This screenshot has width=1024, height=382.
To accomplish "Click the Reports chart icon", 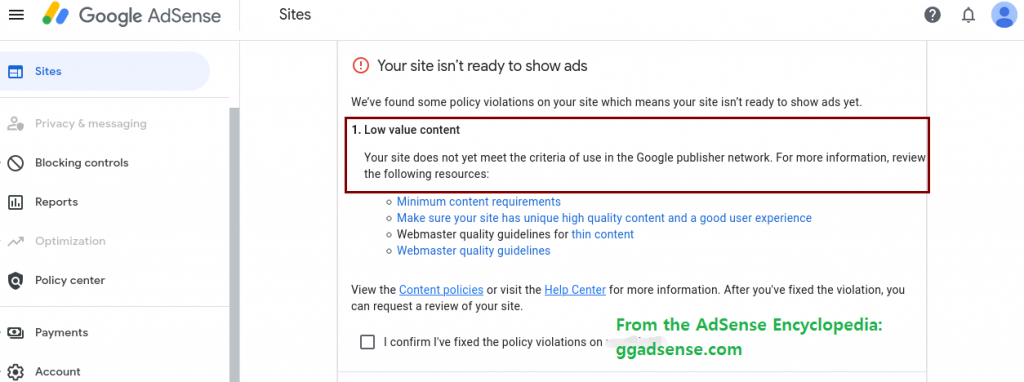I will (x=16, y=202).
